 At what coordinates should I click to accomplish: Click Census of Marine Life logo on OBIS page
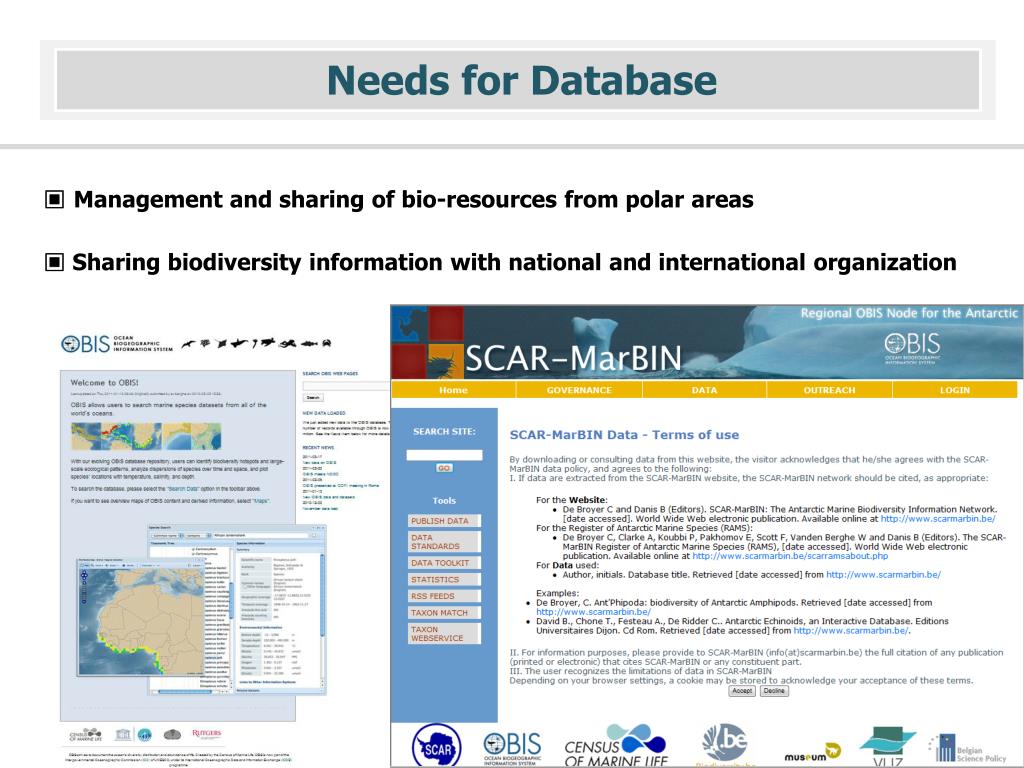86,734
